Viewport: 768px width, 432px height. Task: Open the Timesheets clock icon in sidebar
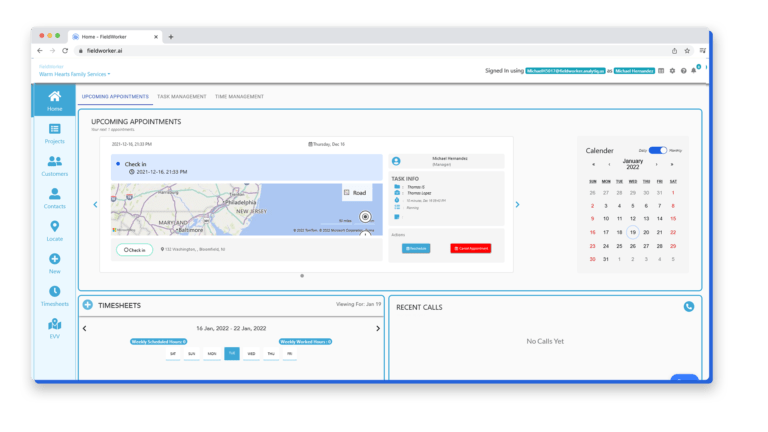pos(54,296)
